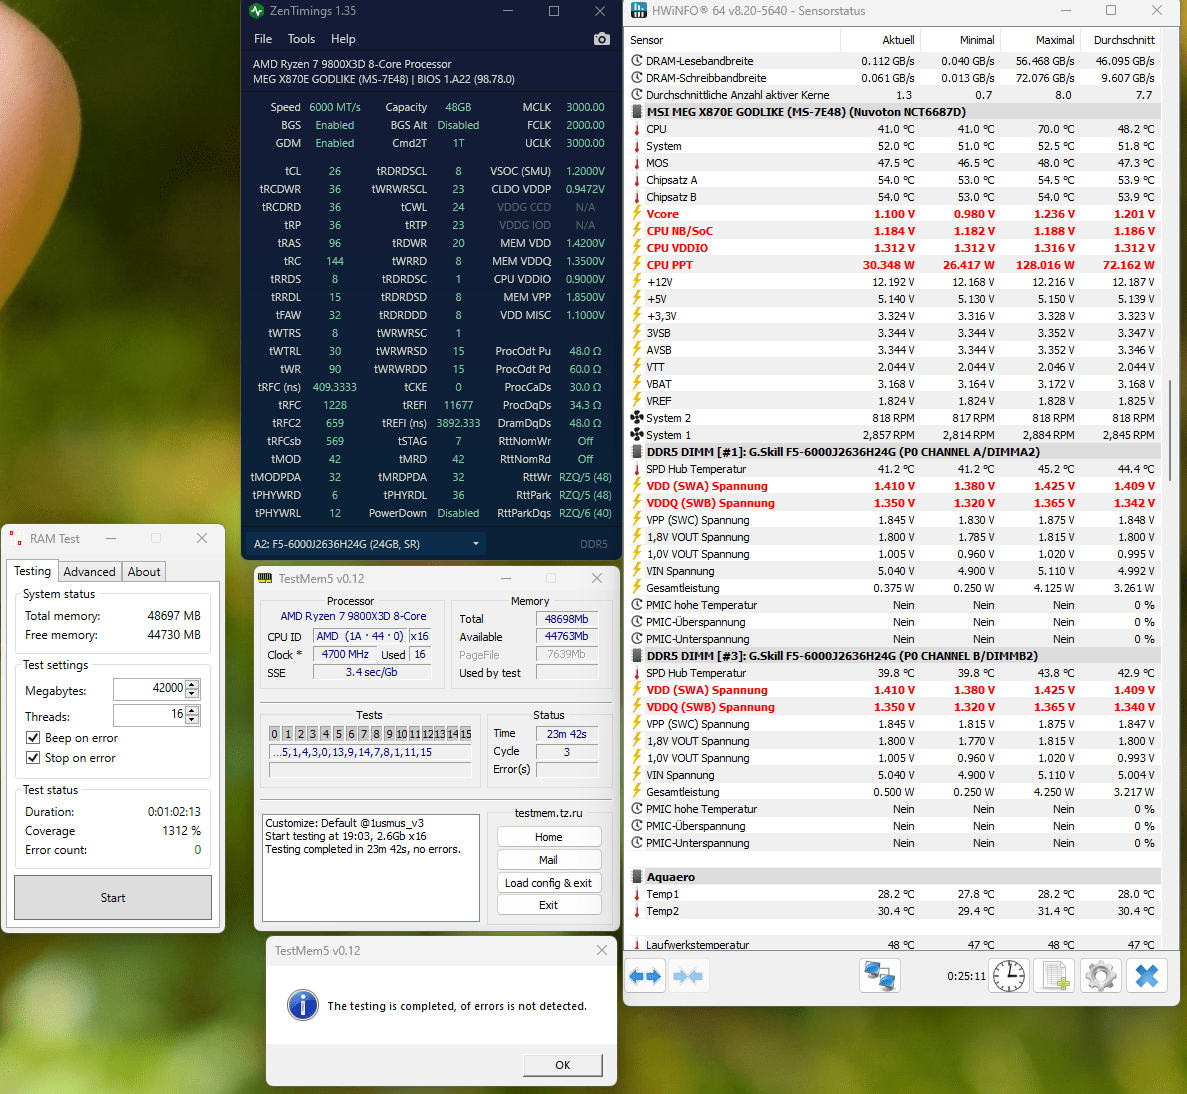Image resolution: width=1187 pixels, height=1094 pixels.
Task: Click chip icon beside Aquaero header
Action: (637, 877)
